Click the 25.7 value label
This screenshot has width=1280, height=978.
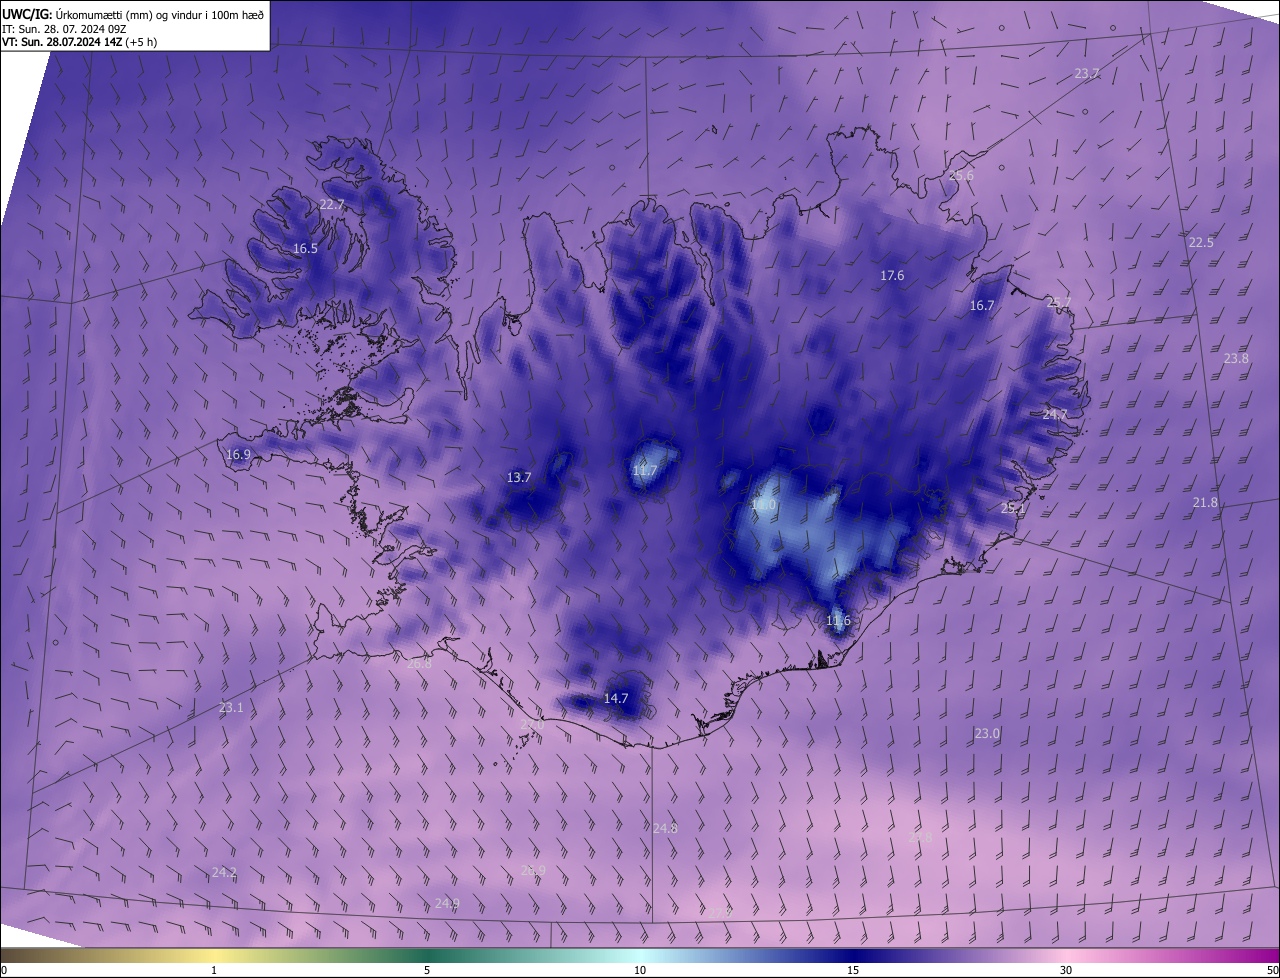click(1058, 301)
